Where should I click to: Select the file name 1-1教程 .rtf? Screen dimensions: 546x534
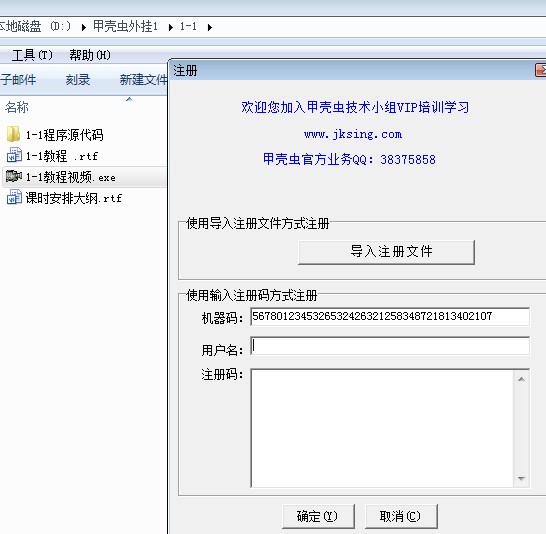62,156
